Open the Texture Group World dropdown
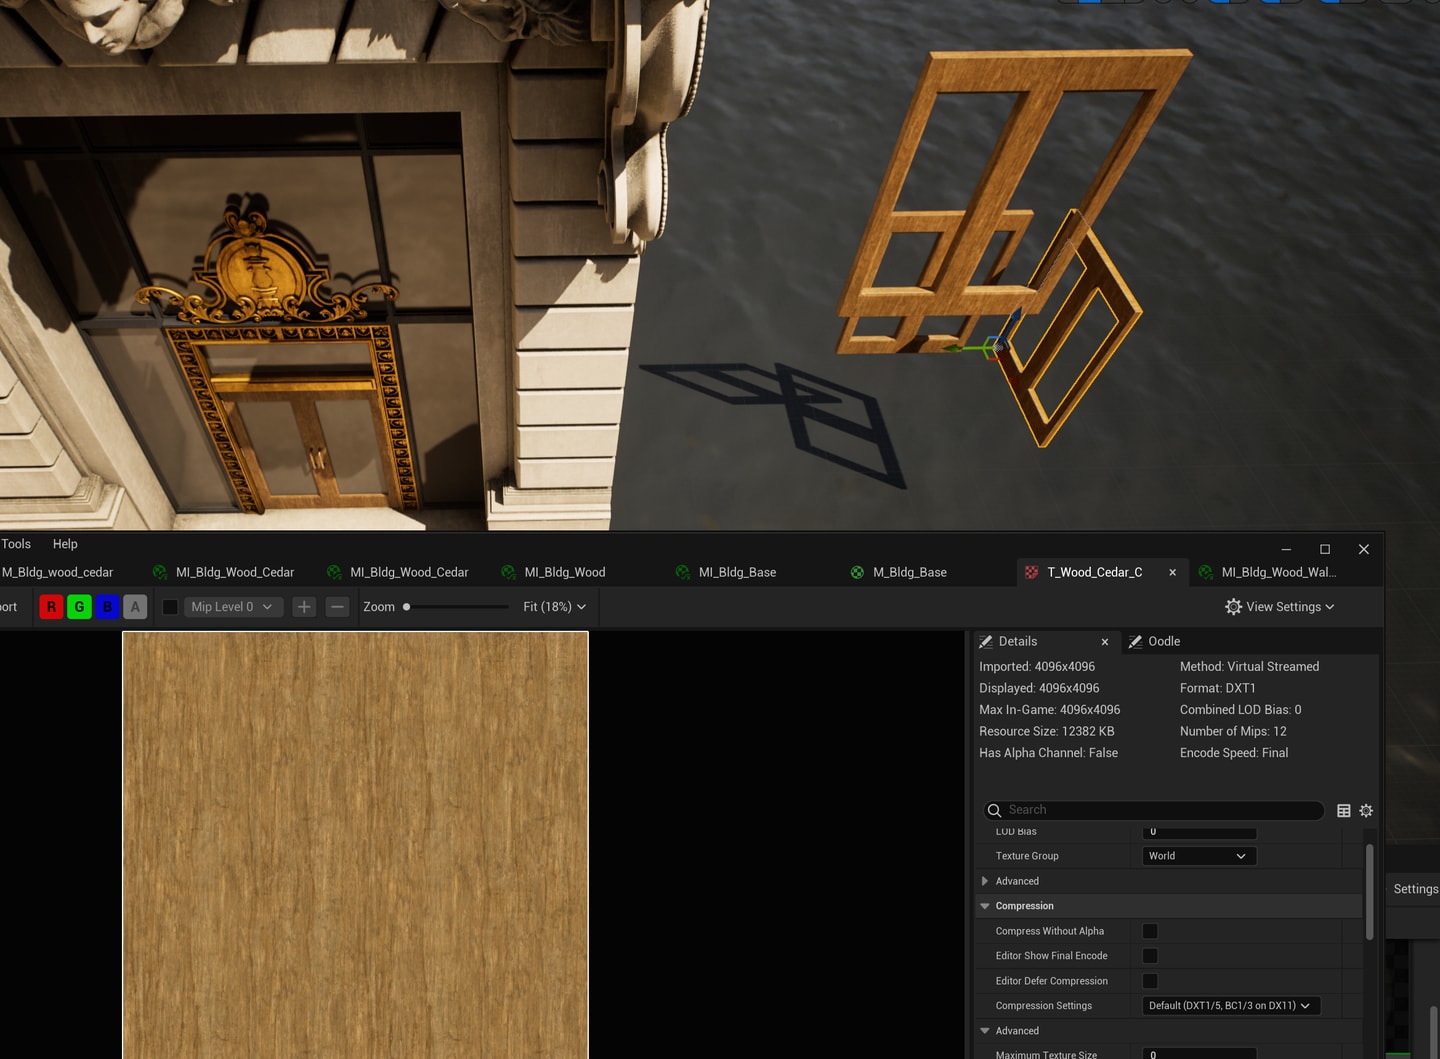The height and width of the screenshot is (1059, 1440). point(1199,856)
